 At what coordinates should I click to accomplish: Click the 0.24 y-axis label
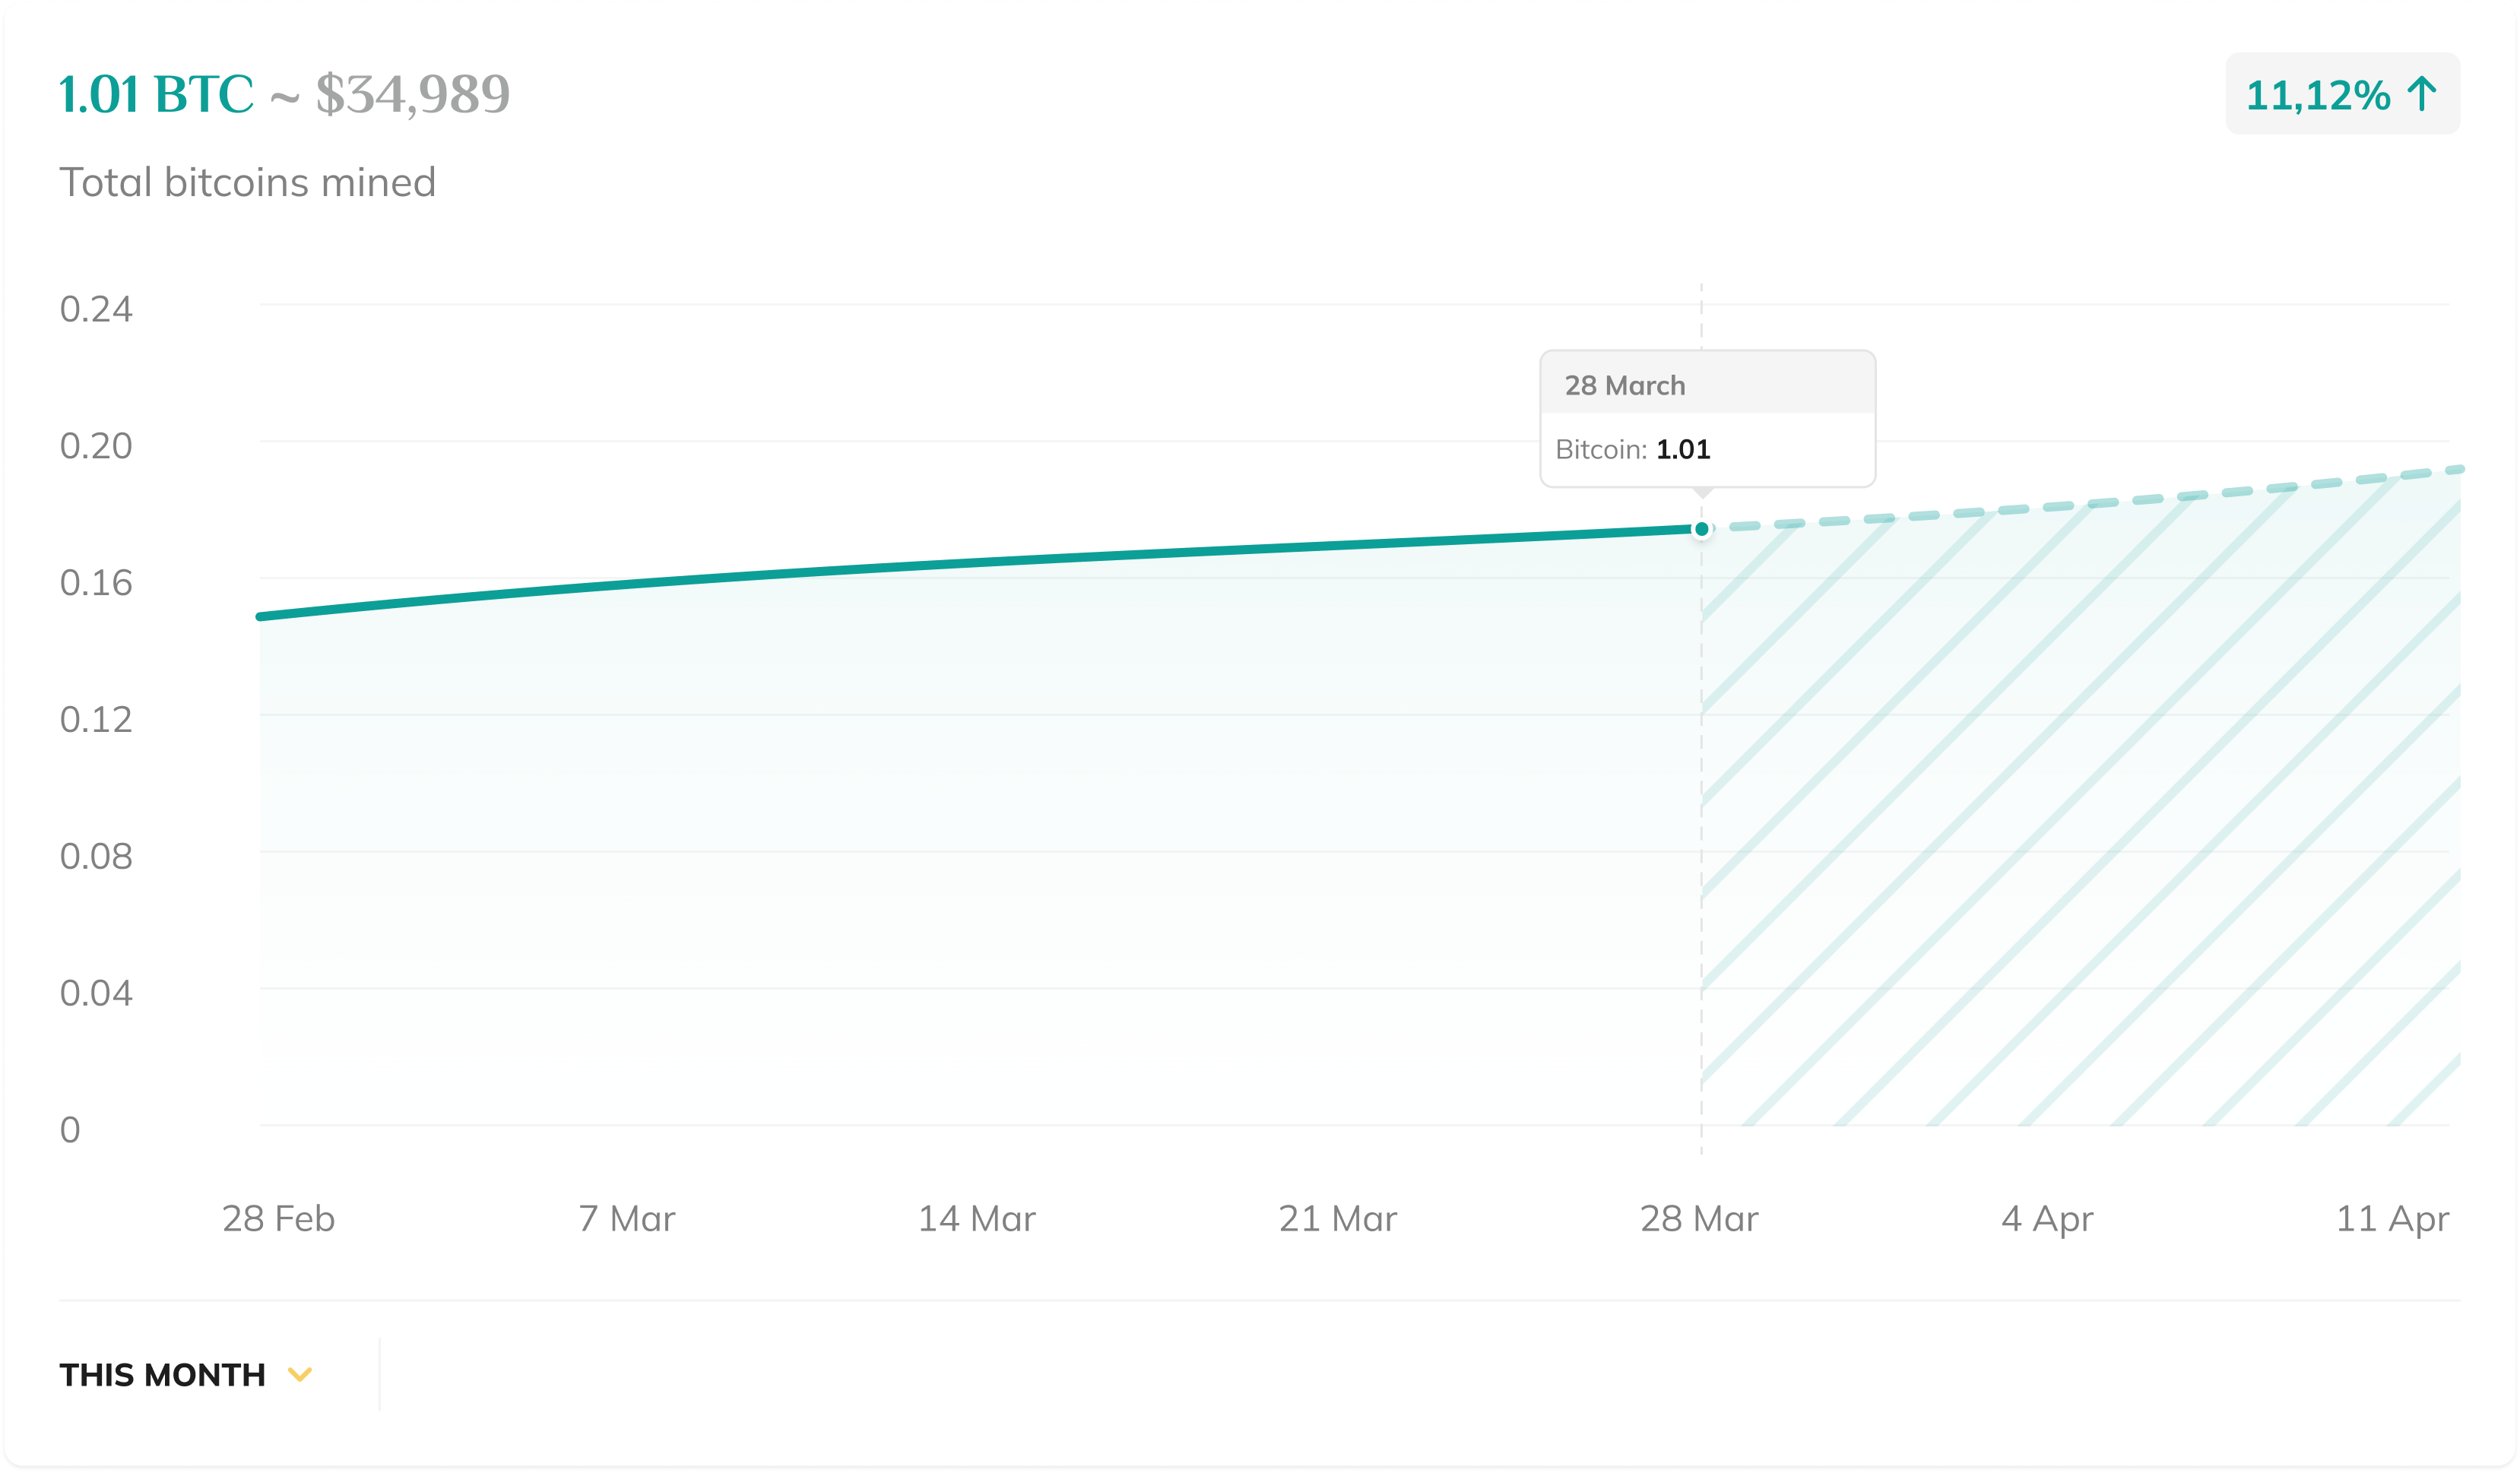click(96, 309)
